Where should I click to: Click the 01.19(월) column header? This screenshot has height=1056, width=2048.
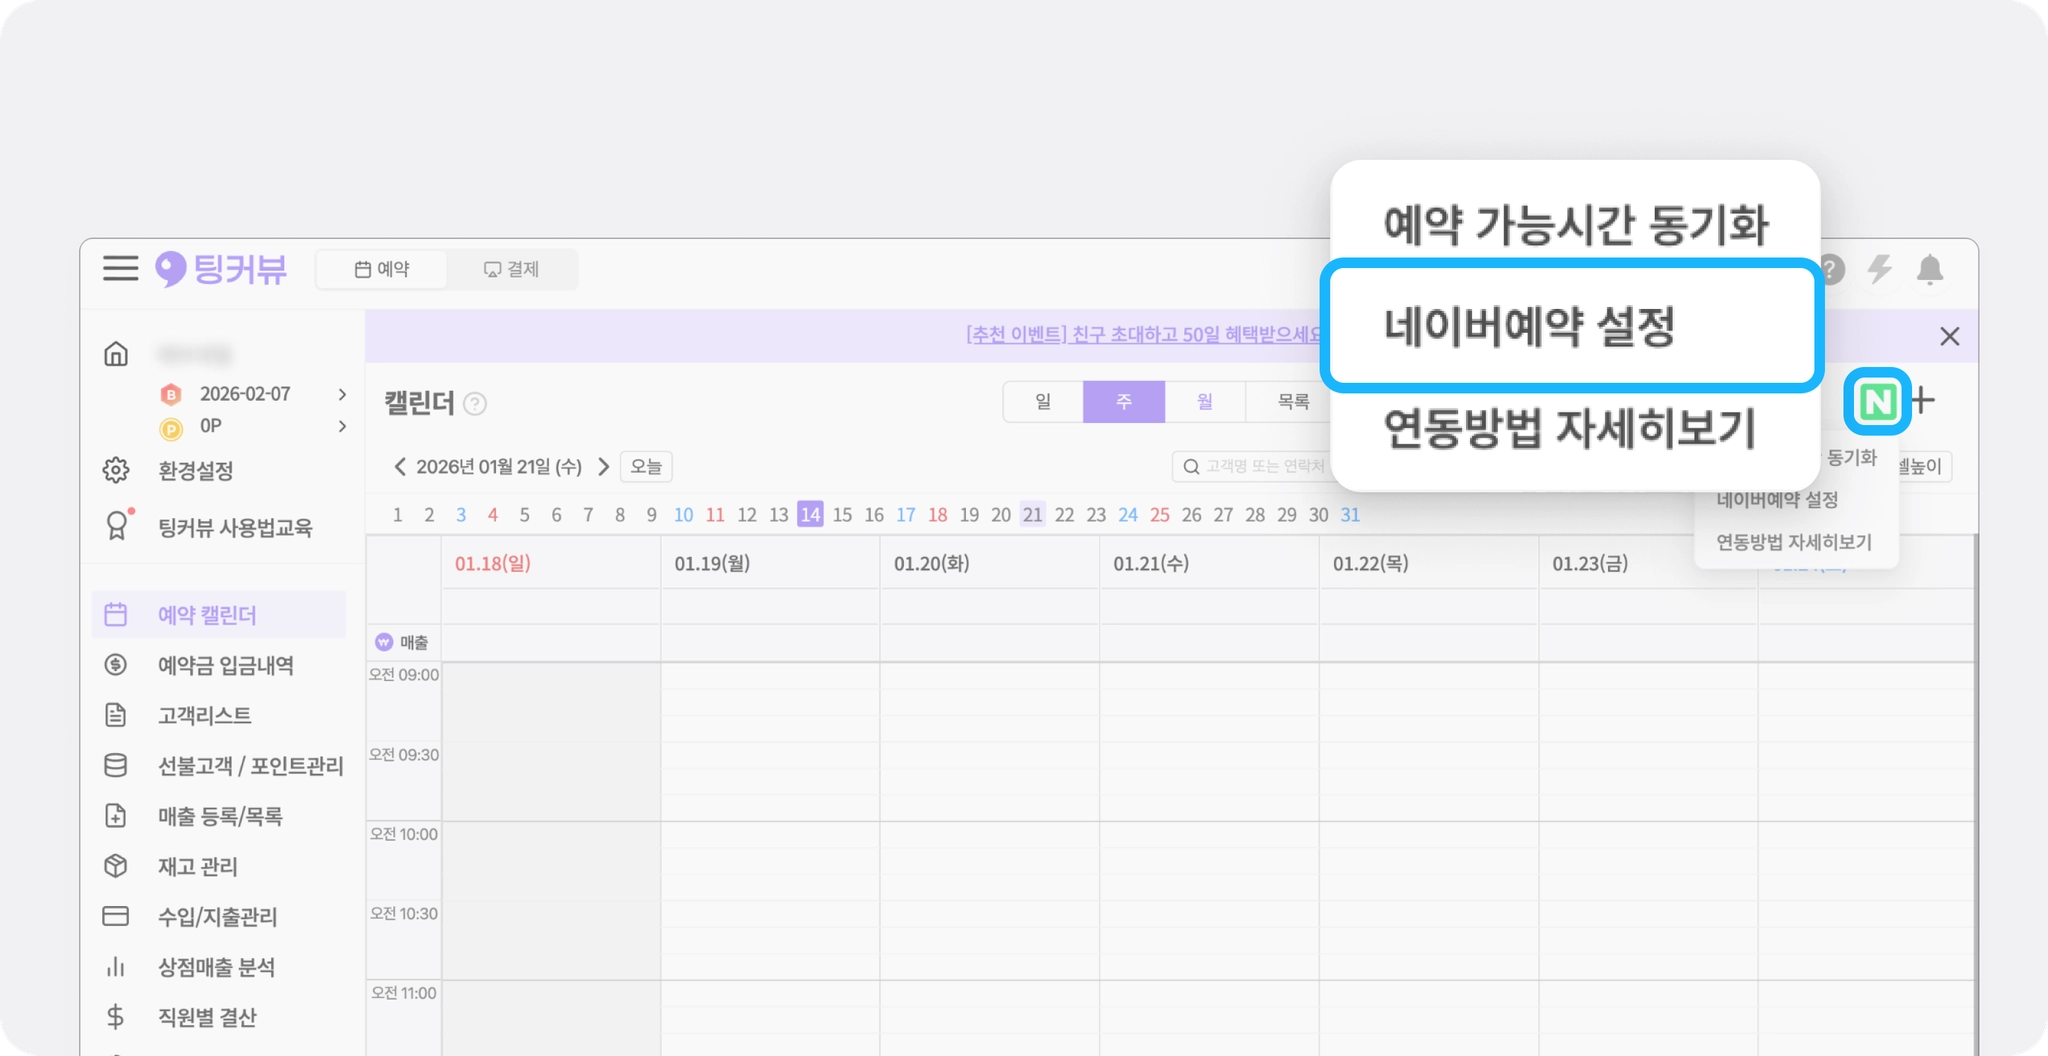tap(712, 564)
